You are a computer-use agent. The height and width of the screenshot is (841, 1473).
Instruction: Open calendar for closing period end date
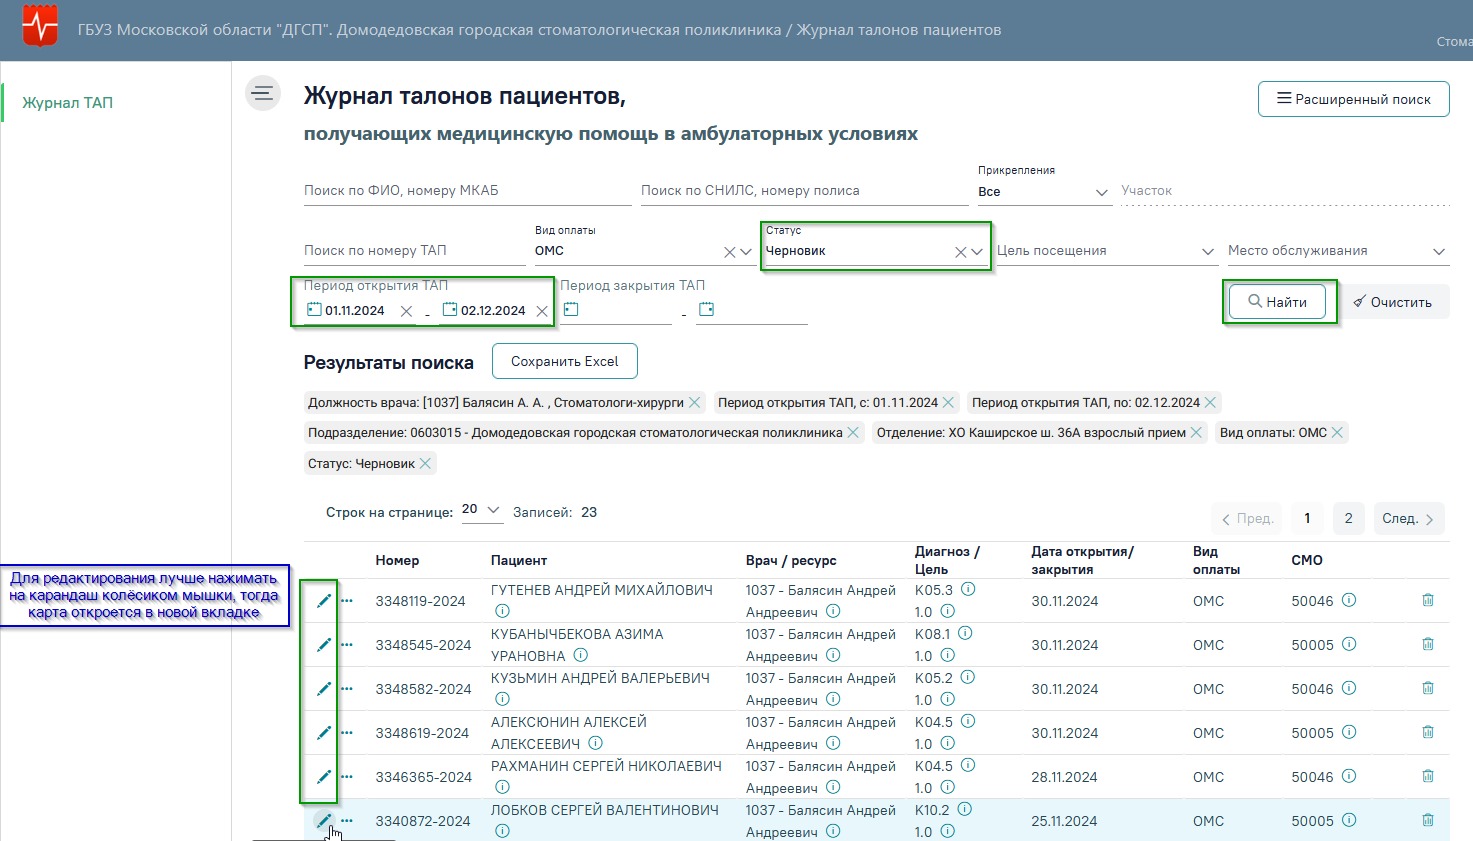(x=706, y=310)
